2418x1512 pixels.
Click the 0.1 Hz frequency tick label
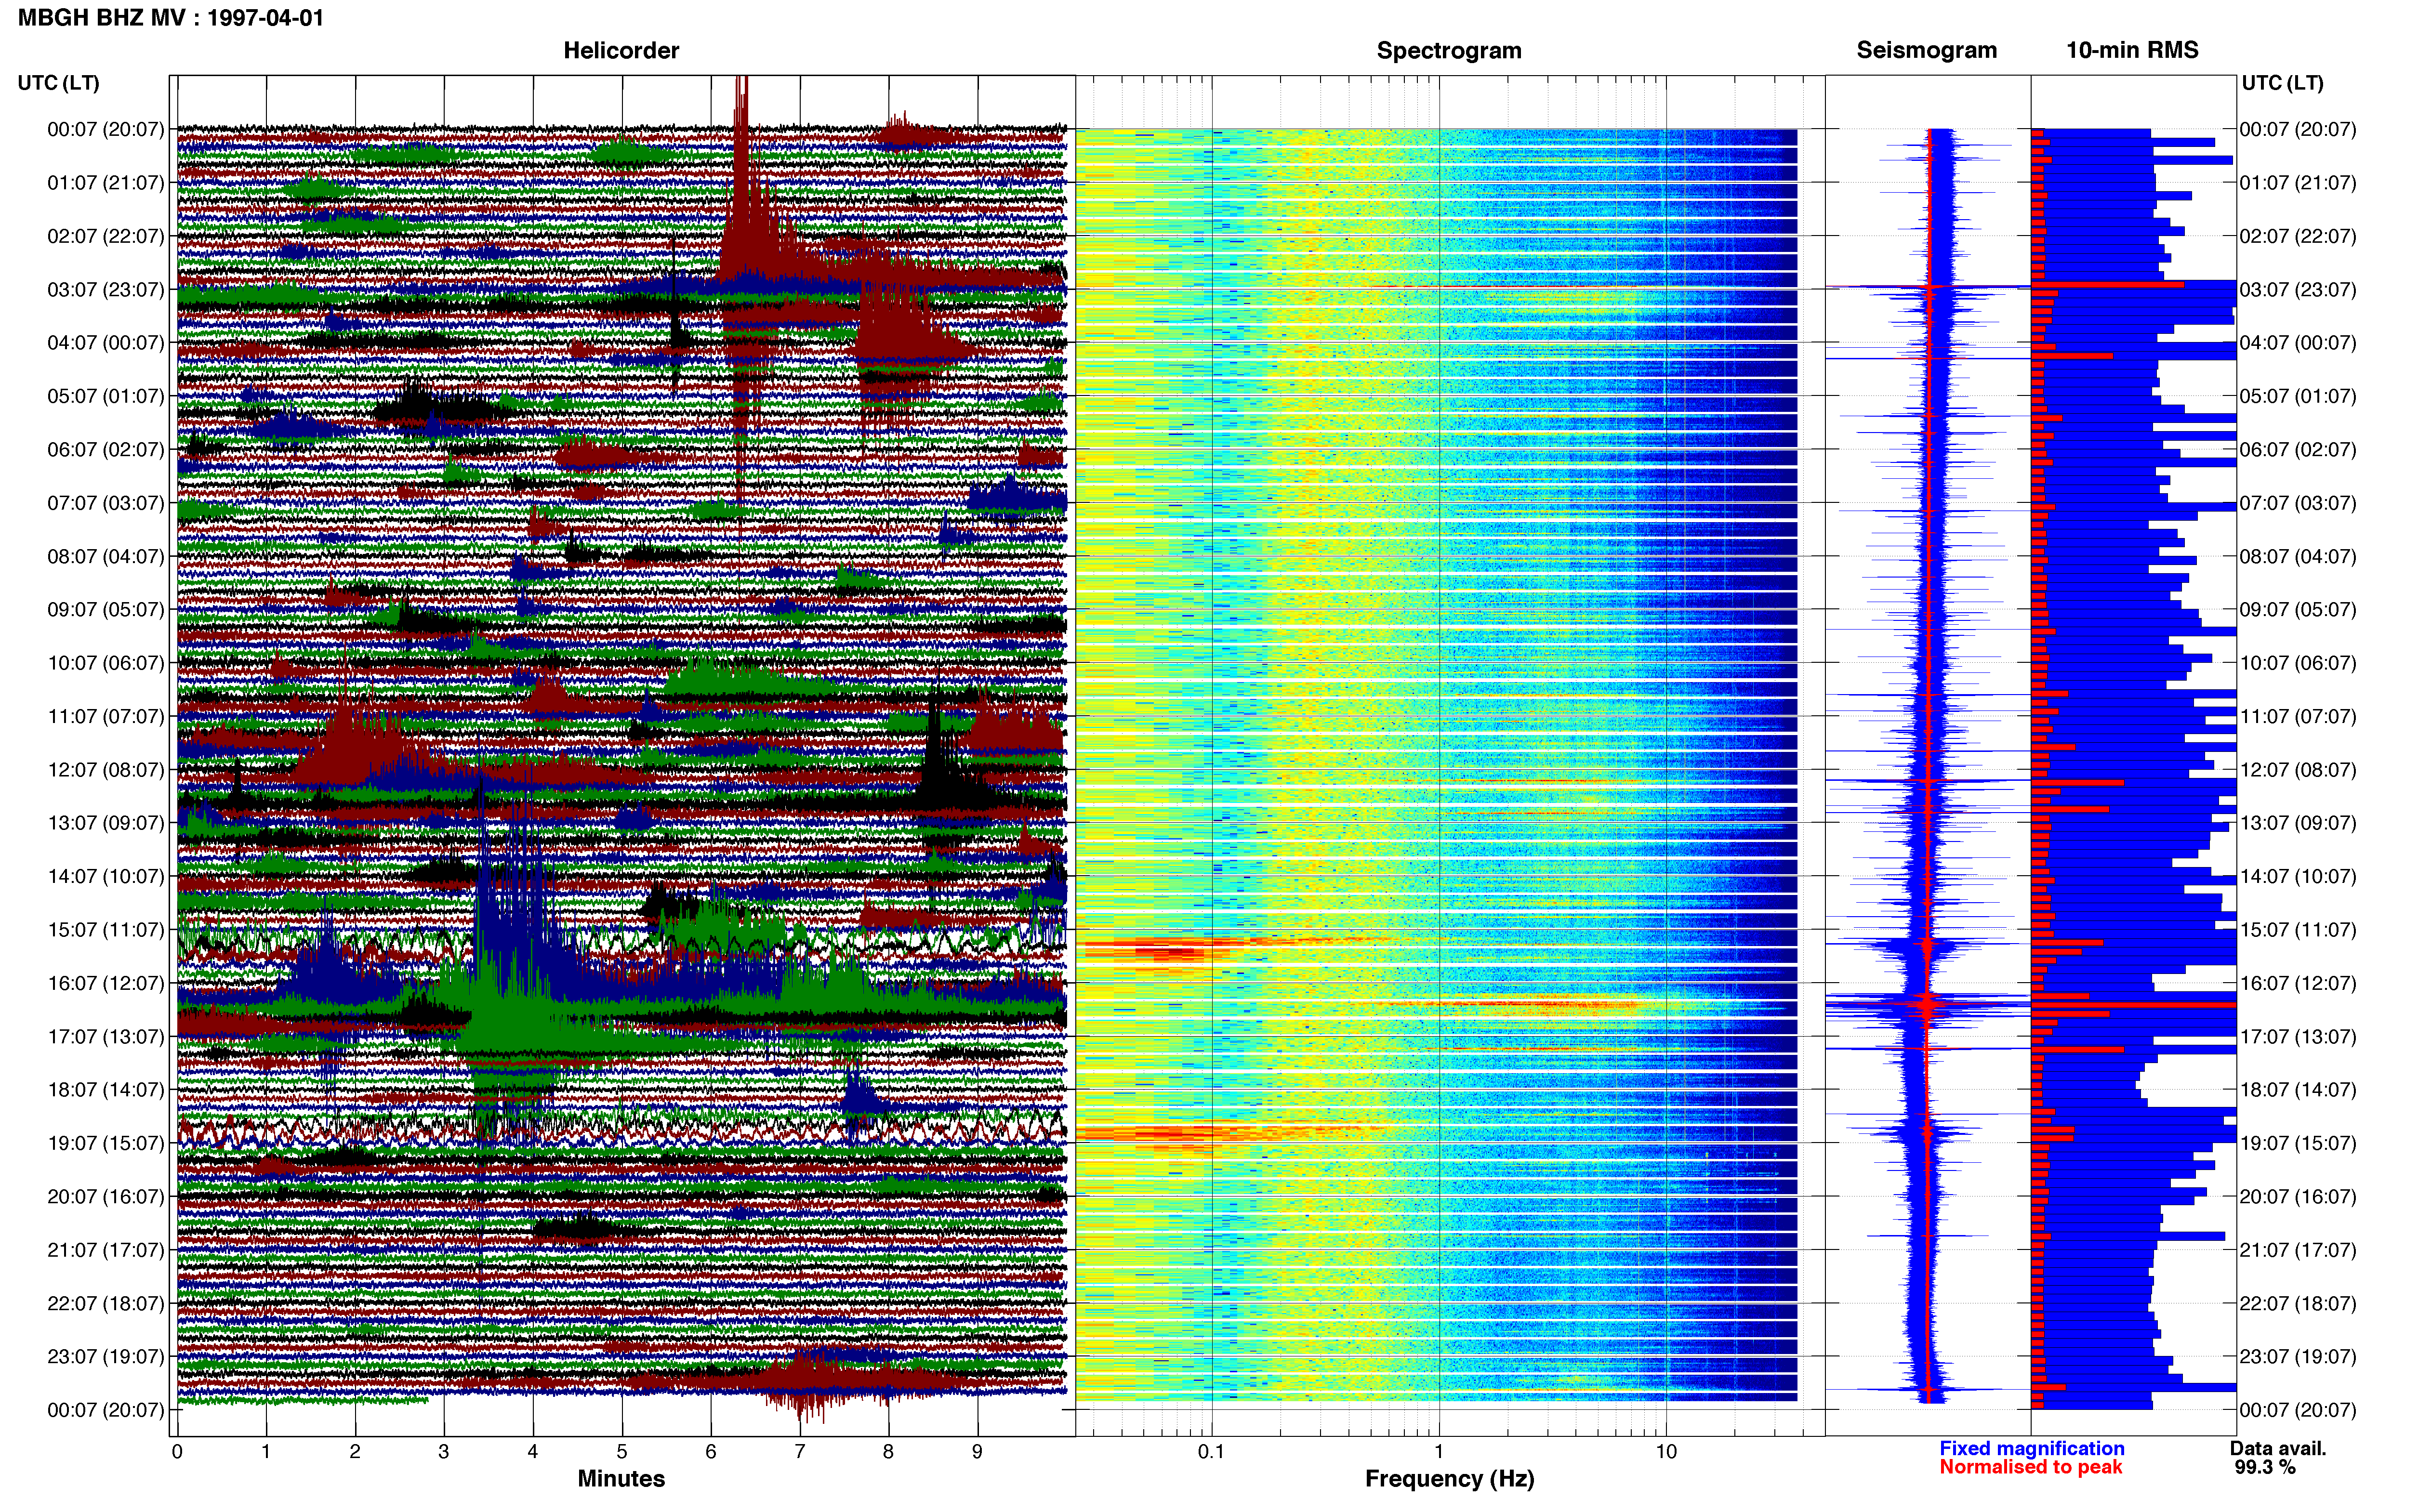click(1211, 1451)
